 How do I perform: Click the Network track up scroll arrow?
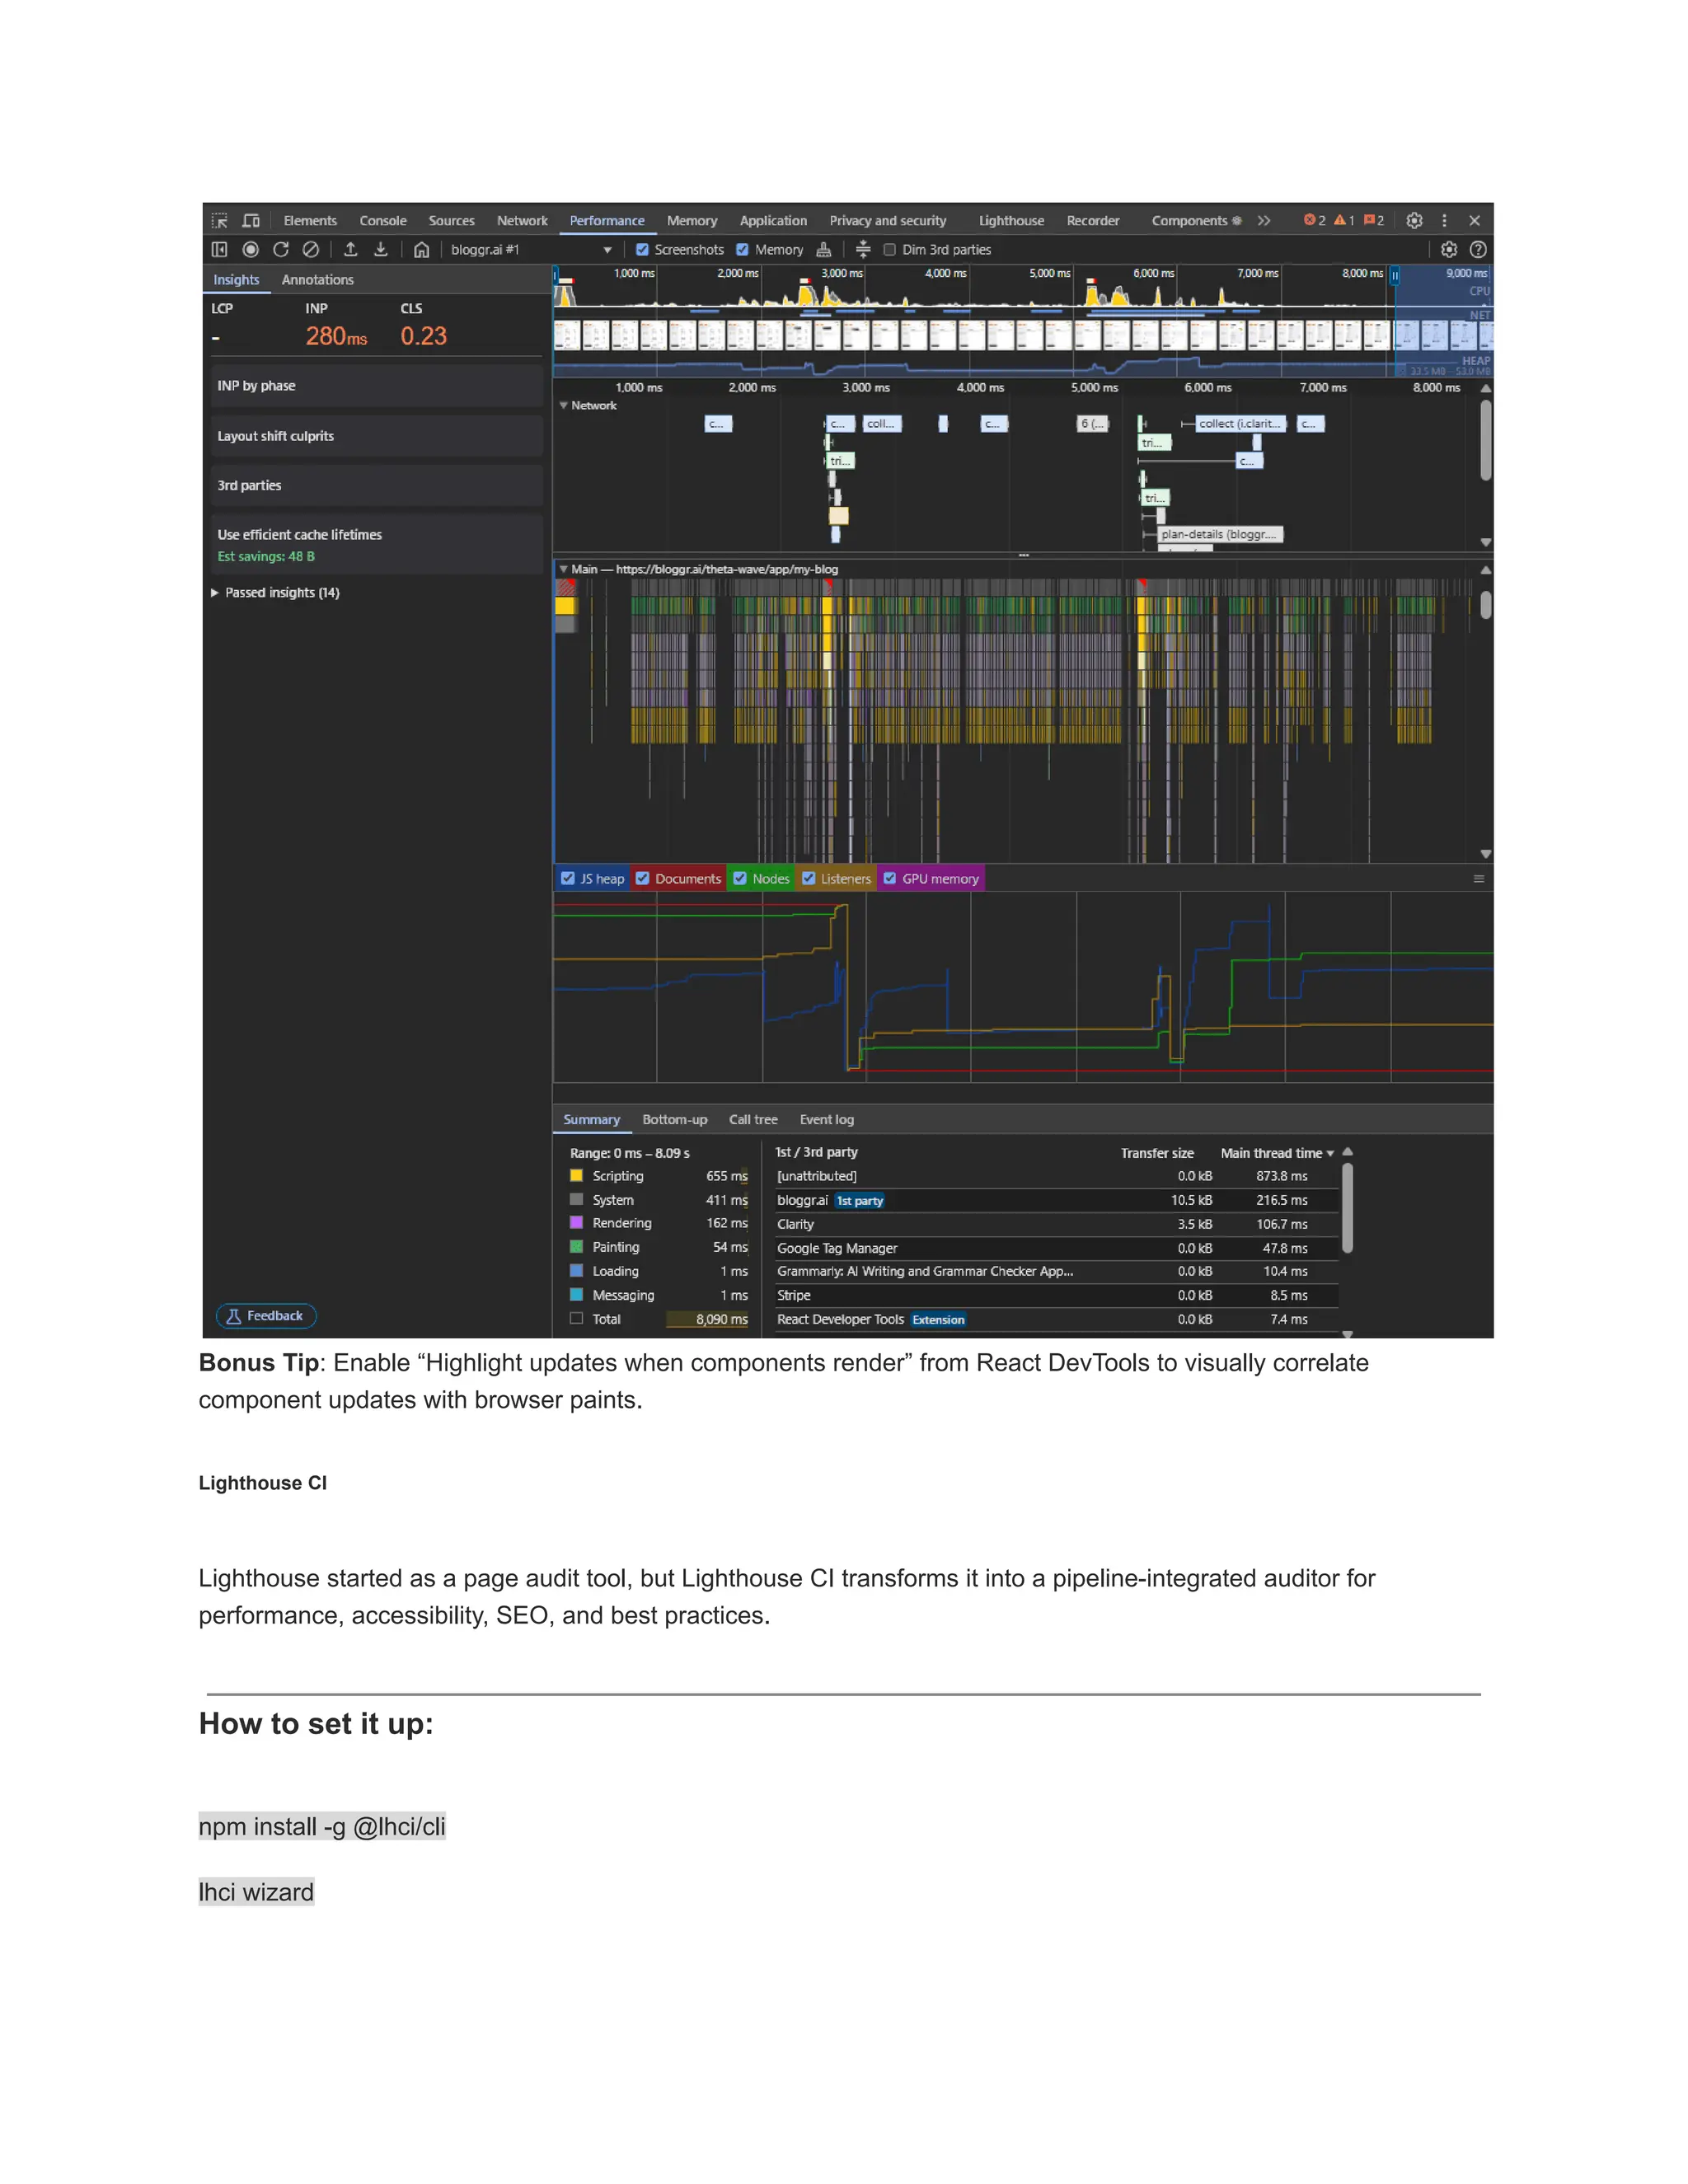pos(1486,388)
